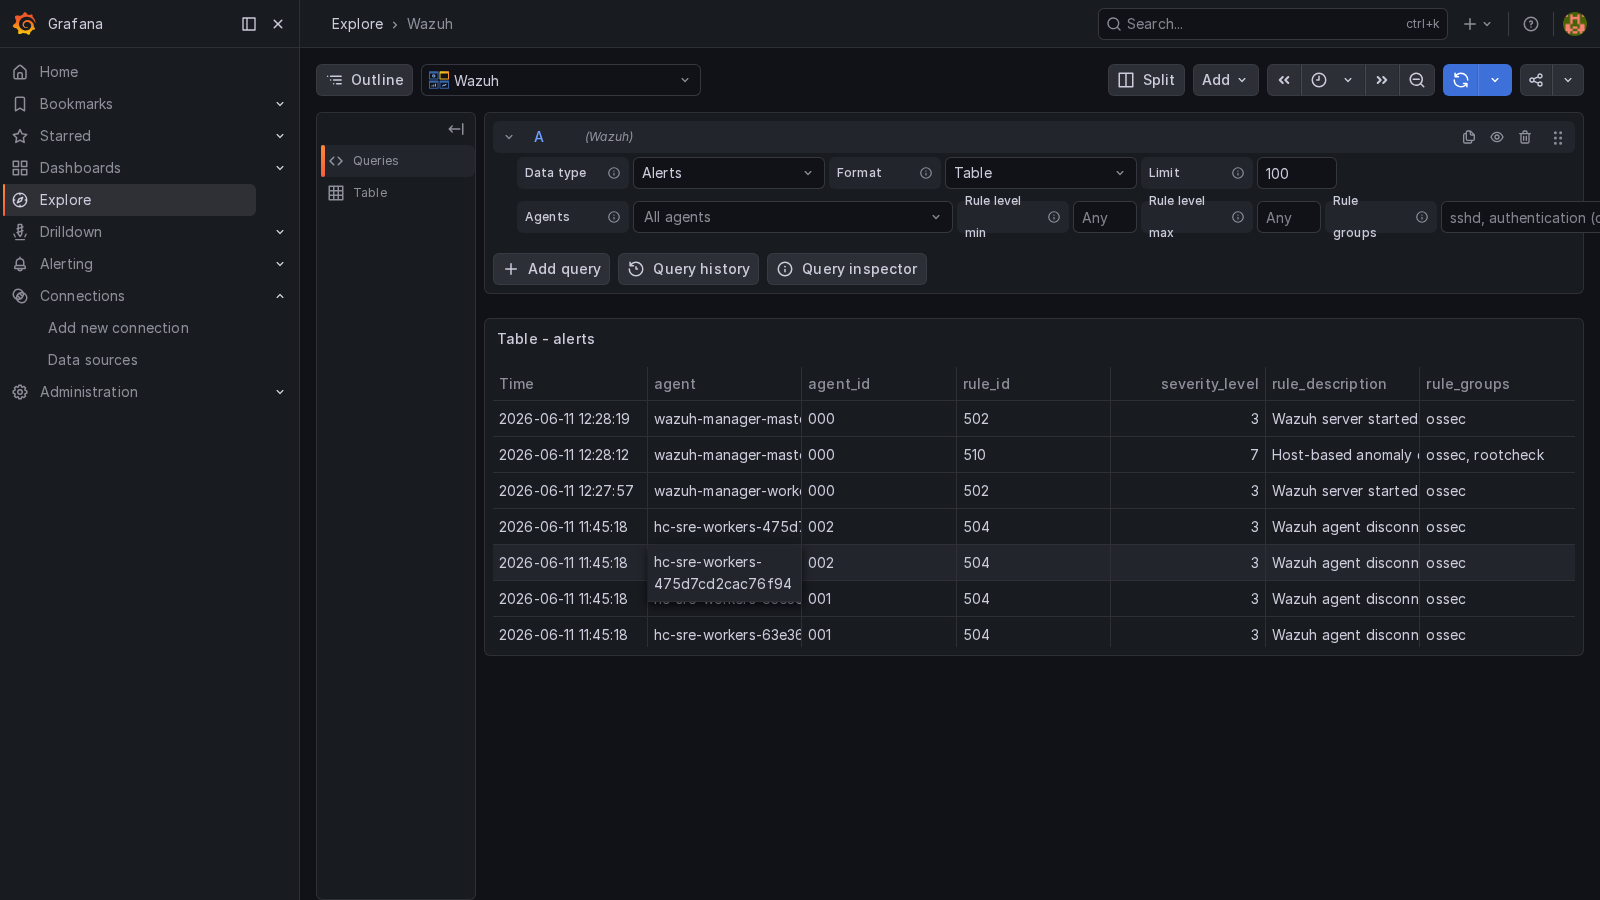Click Agents info icon
Viewport: 1600px width, 900px height.
point(614,217)
